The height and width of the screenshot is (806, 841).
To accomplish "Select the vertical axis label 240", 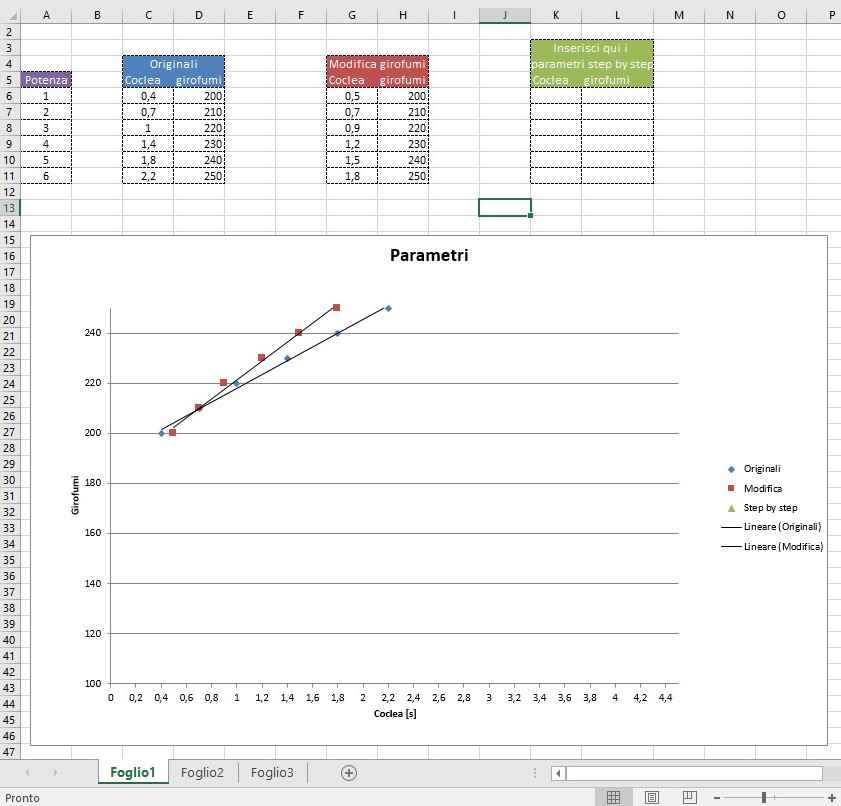I will pyautogui.click(x=93, y=333).
